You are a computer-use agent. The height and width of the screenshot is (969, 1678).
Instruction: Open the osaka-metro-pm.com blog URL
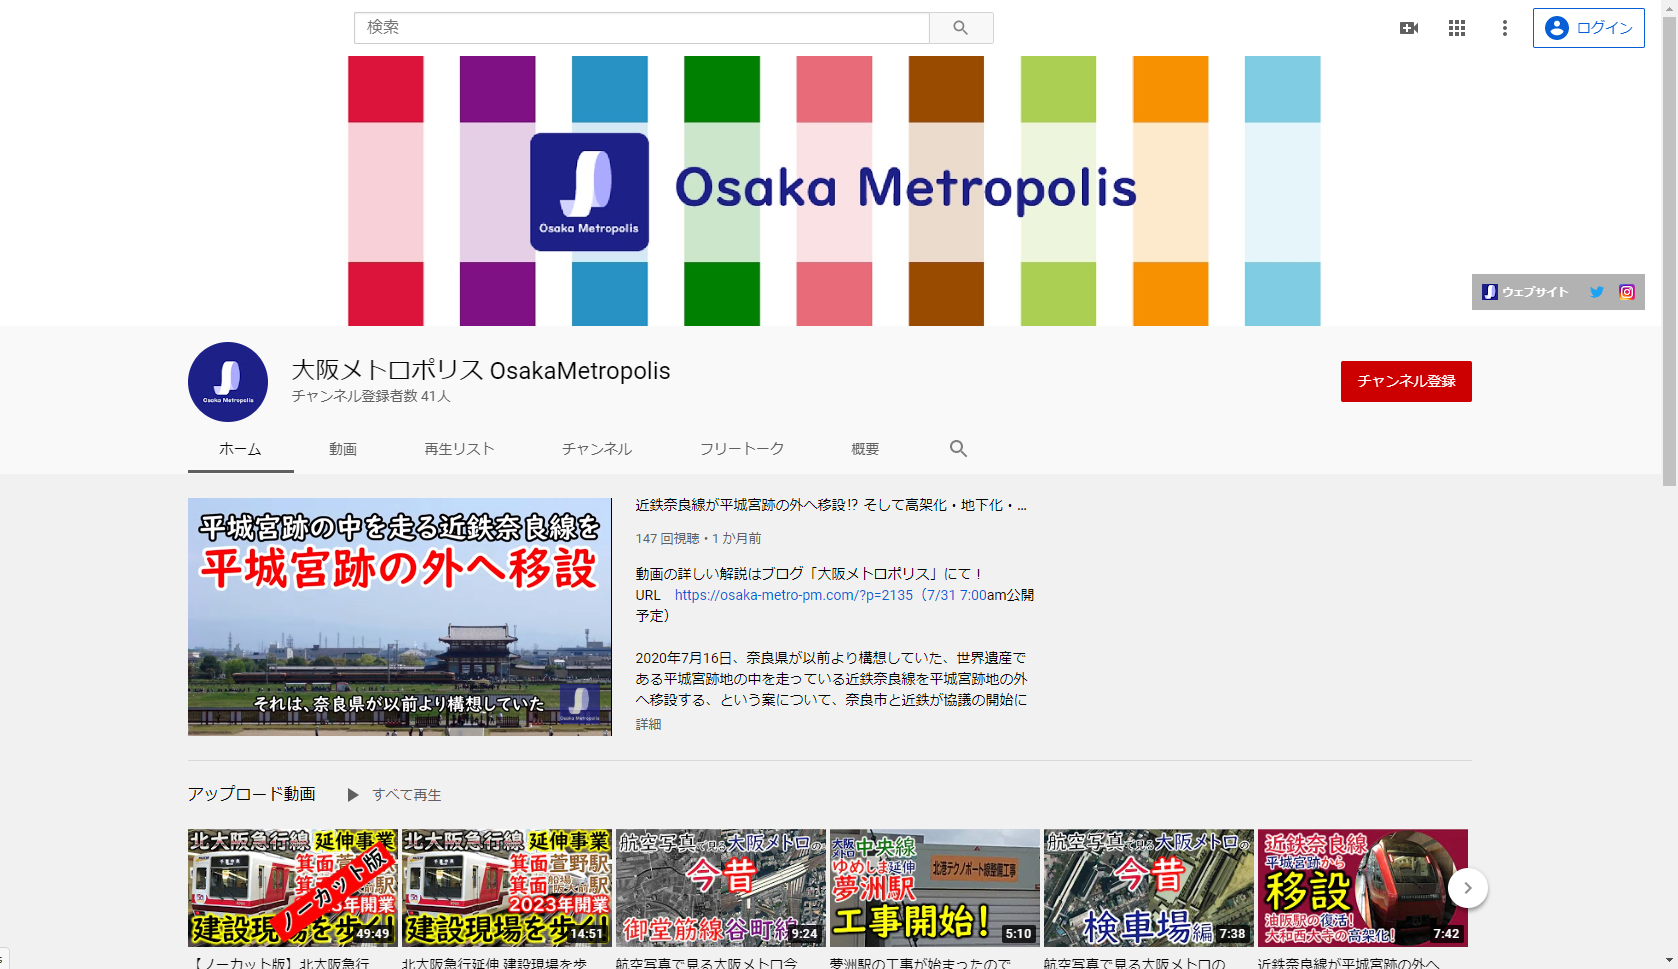[x=793, y=595]
